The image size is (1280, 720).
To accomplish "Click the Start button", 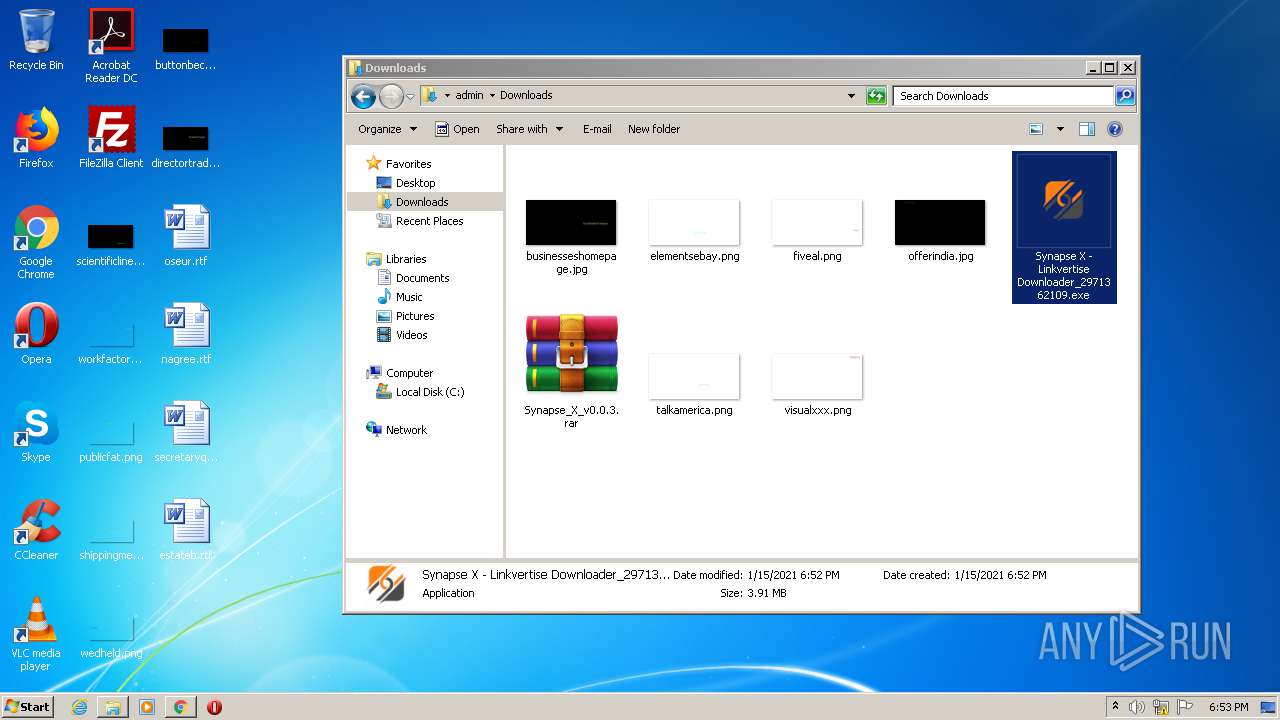I will [28, 707].
